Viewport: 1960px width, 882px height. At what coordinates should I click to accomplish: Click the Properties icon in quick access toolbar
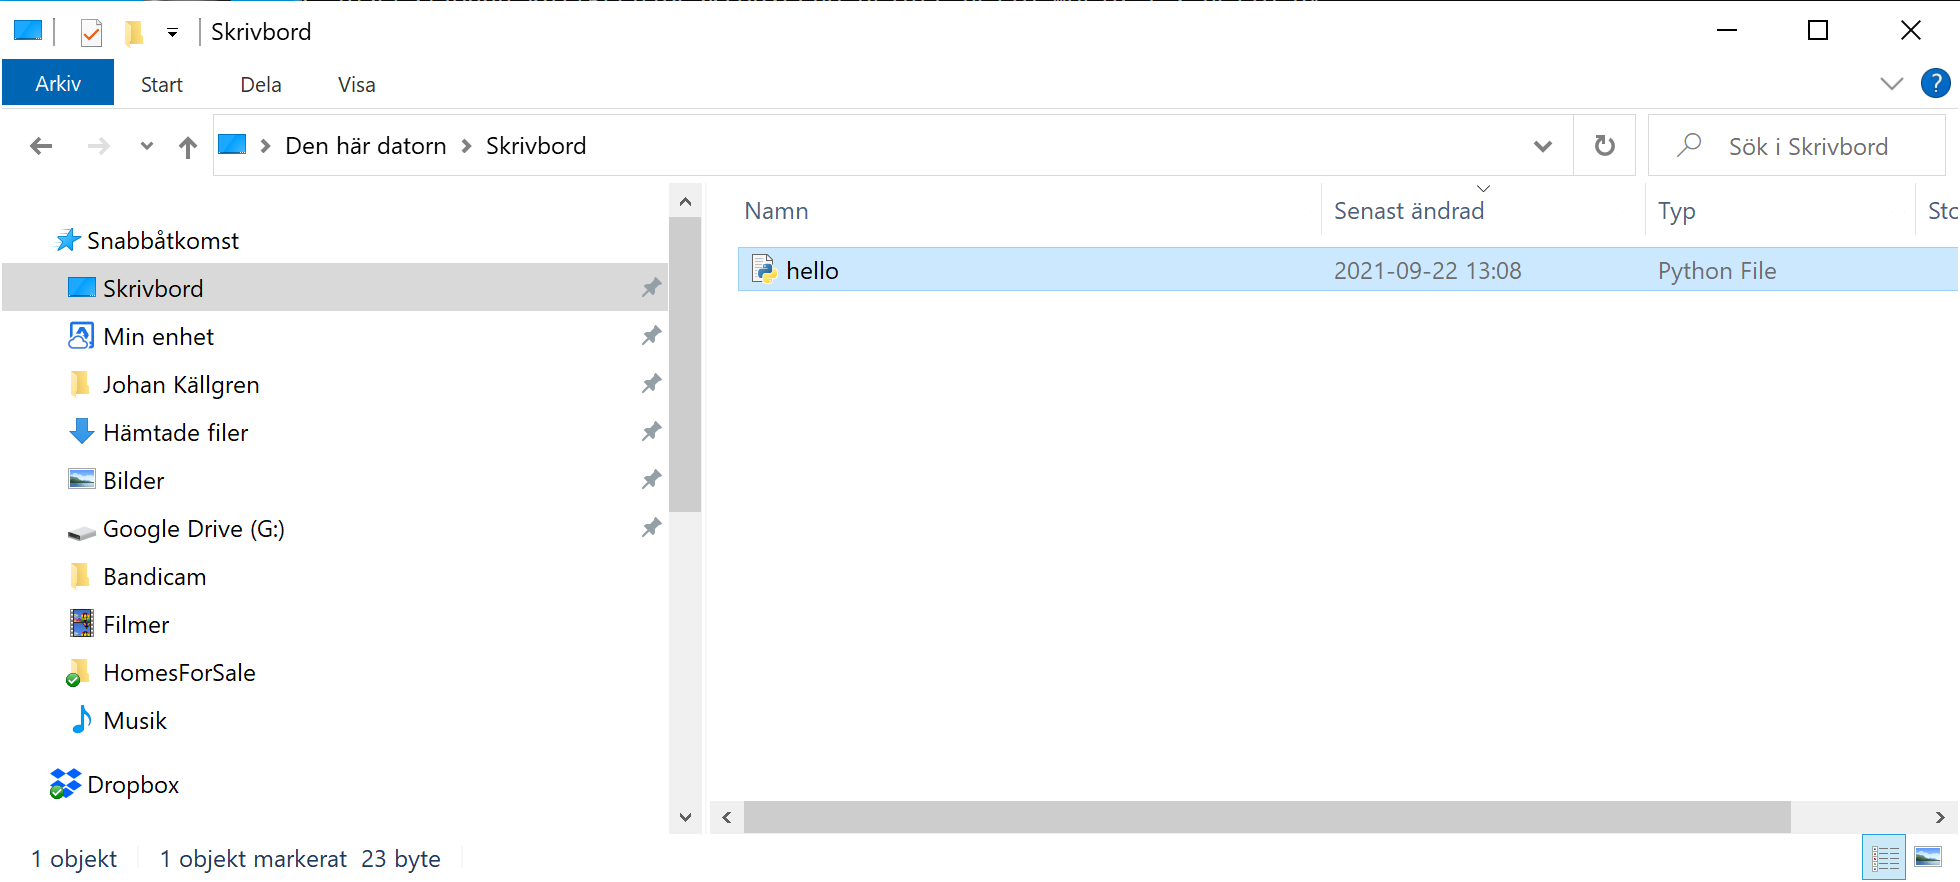[x=91, y=33]
